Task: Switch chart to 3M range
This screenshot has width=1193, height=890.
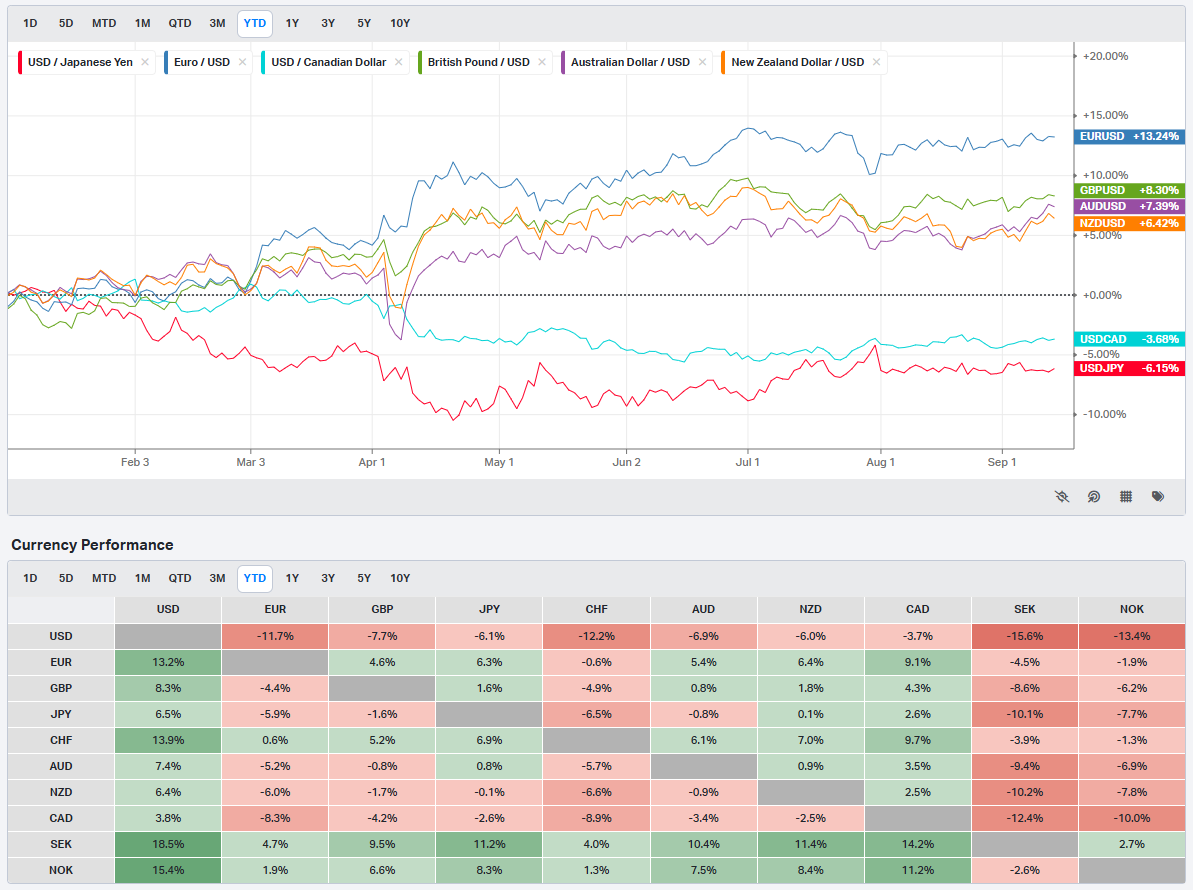Action: coord(218,24)
